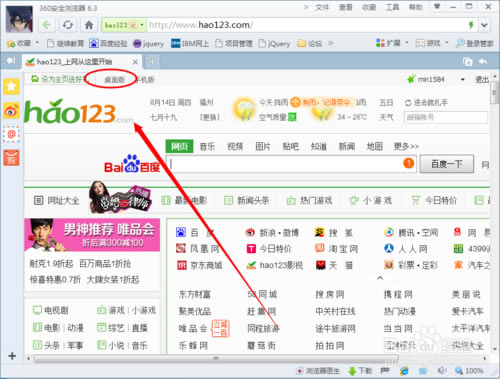Switch to the IE core icon in the status bar
Screen dimensions: 500x379
404,370
